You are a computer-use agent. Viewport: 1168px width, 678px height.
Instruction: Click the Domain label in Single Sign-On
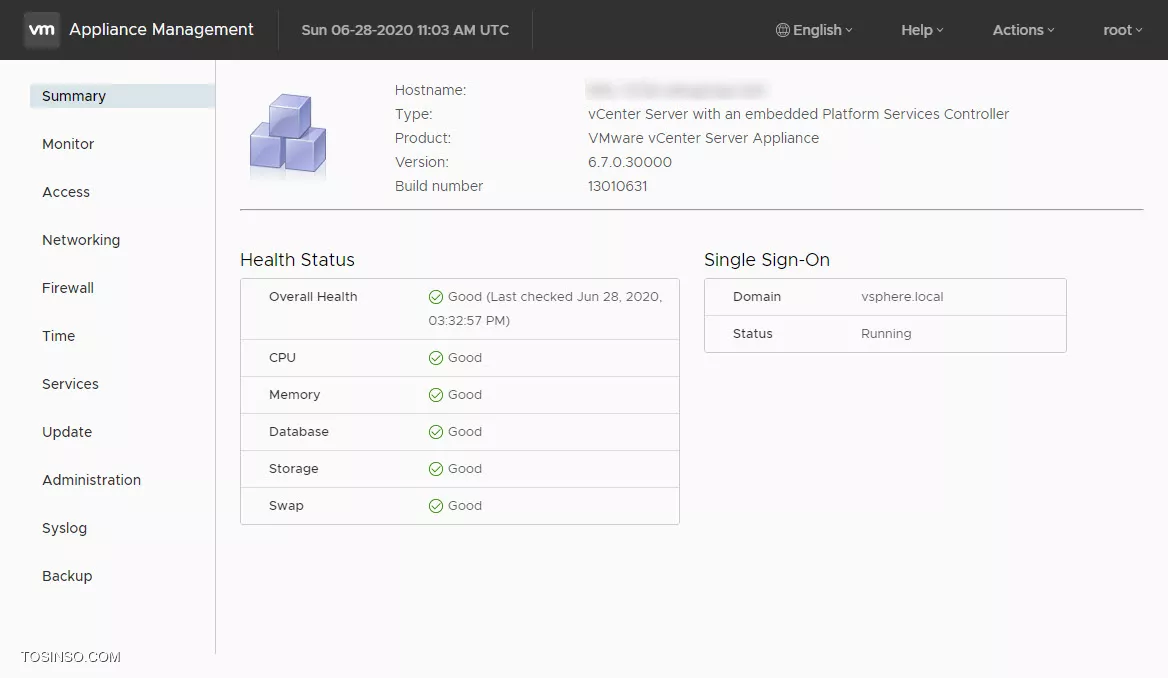point(757,297)
